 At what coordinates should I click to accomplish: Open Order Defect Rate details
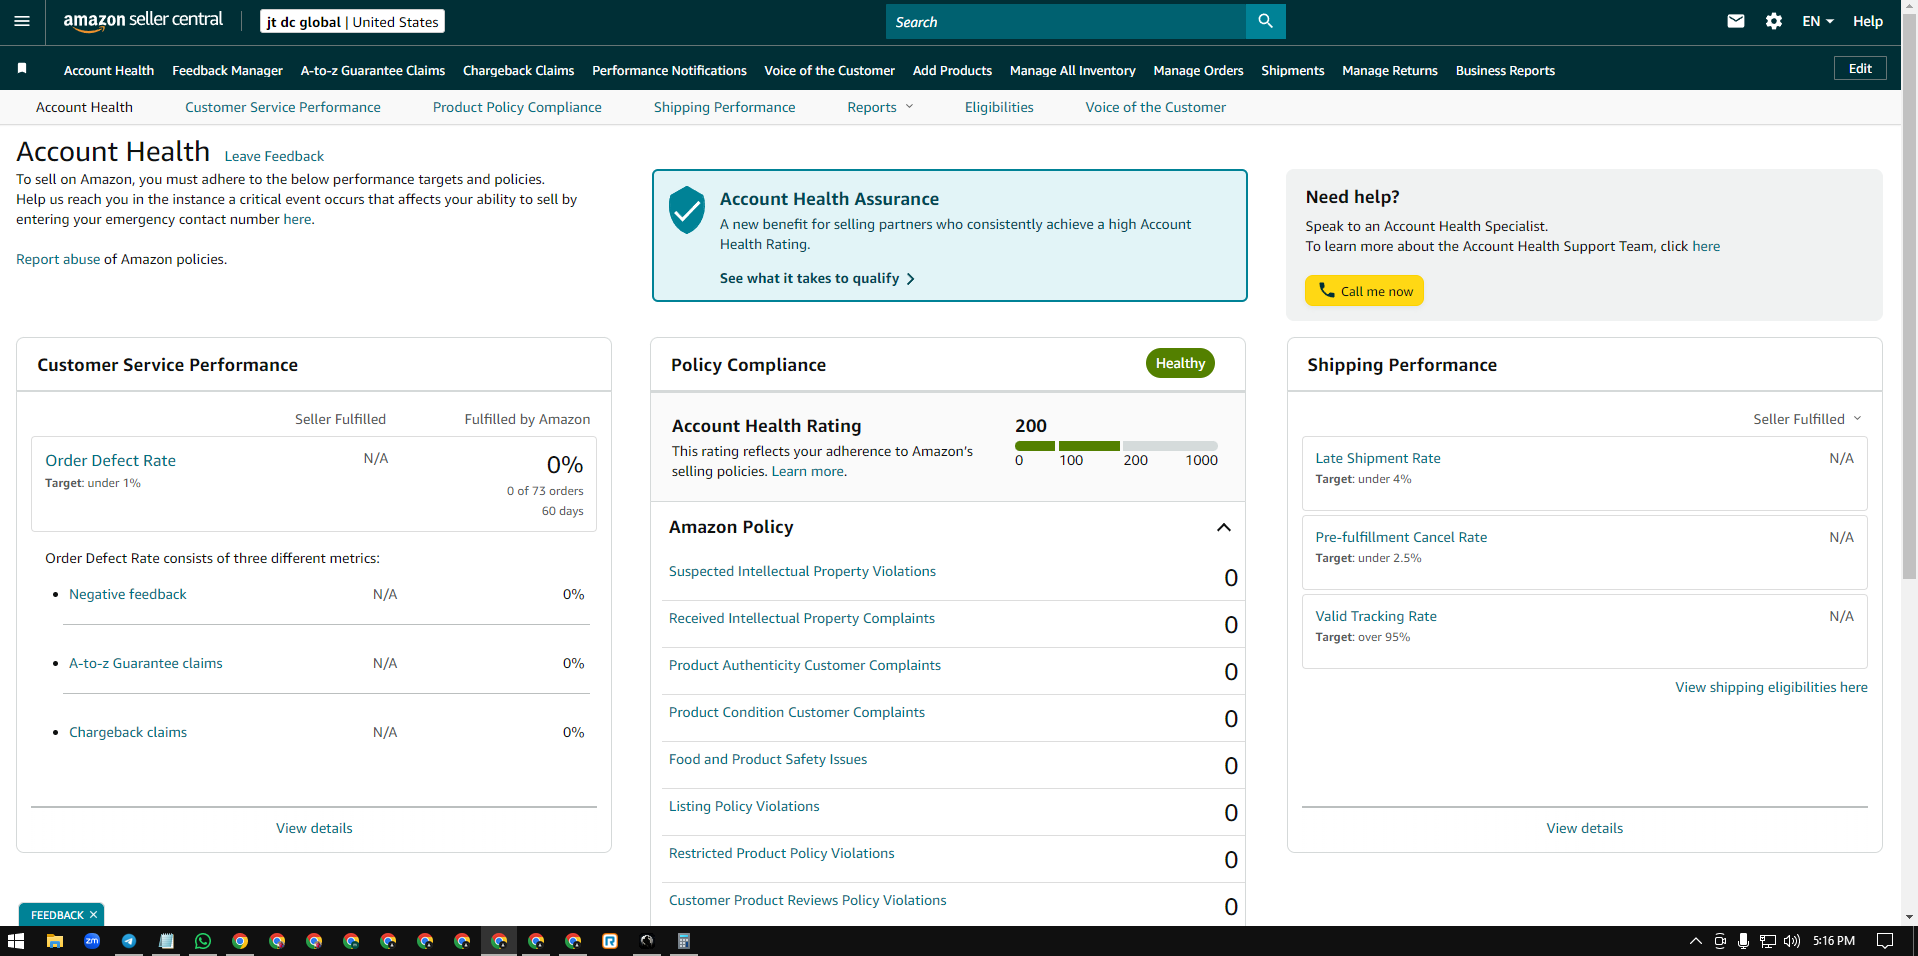tap(110, 460)
